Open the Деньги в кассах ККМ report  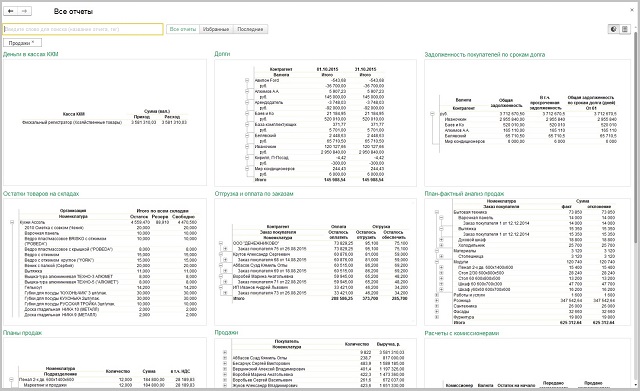(31, 54)
